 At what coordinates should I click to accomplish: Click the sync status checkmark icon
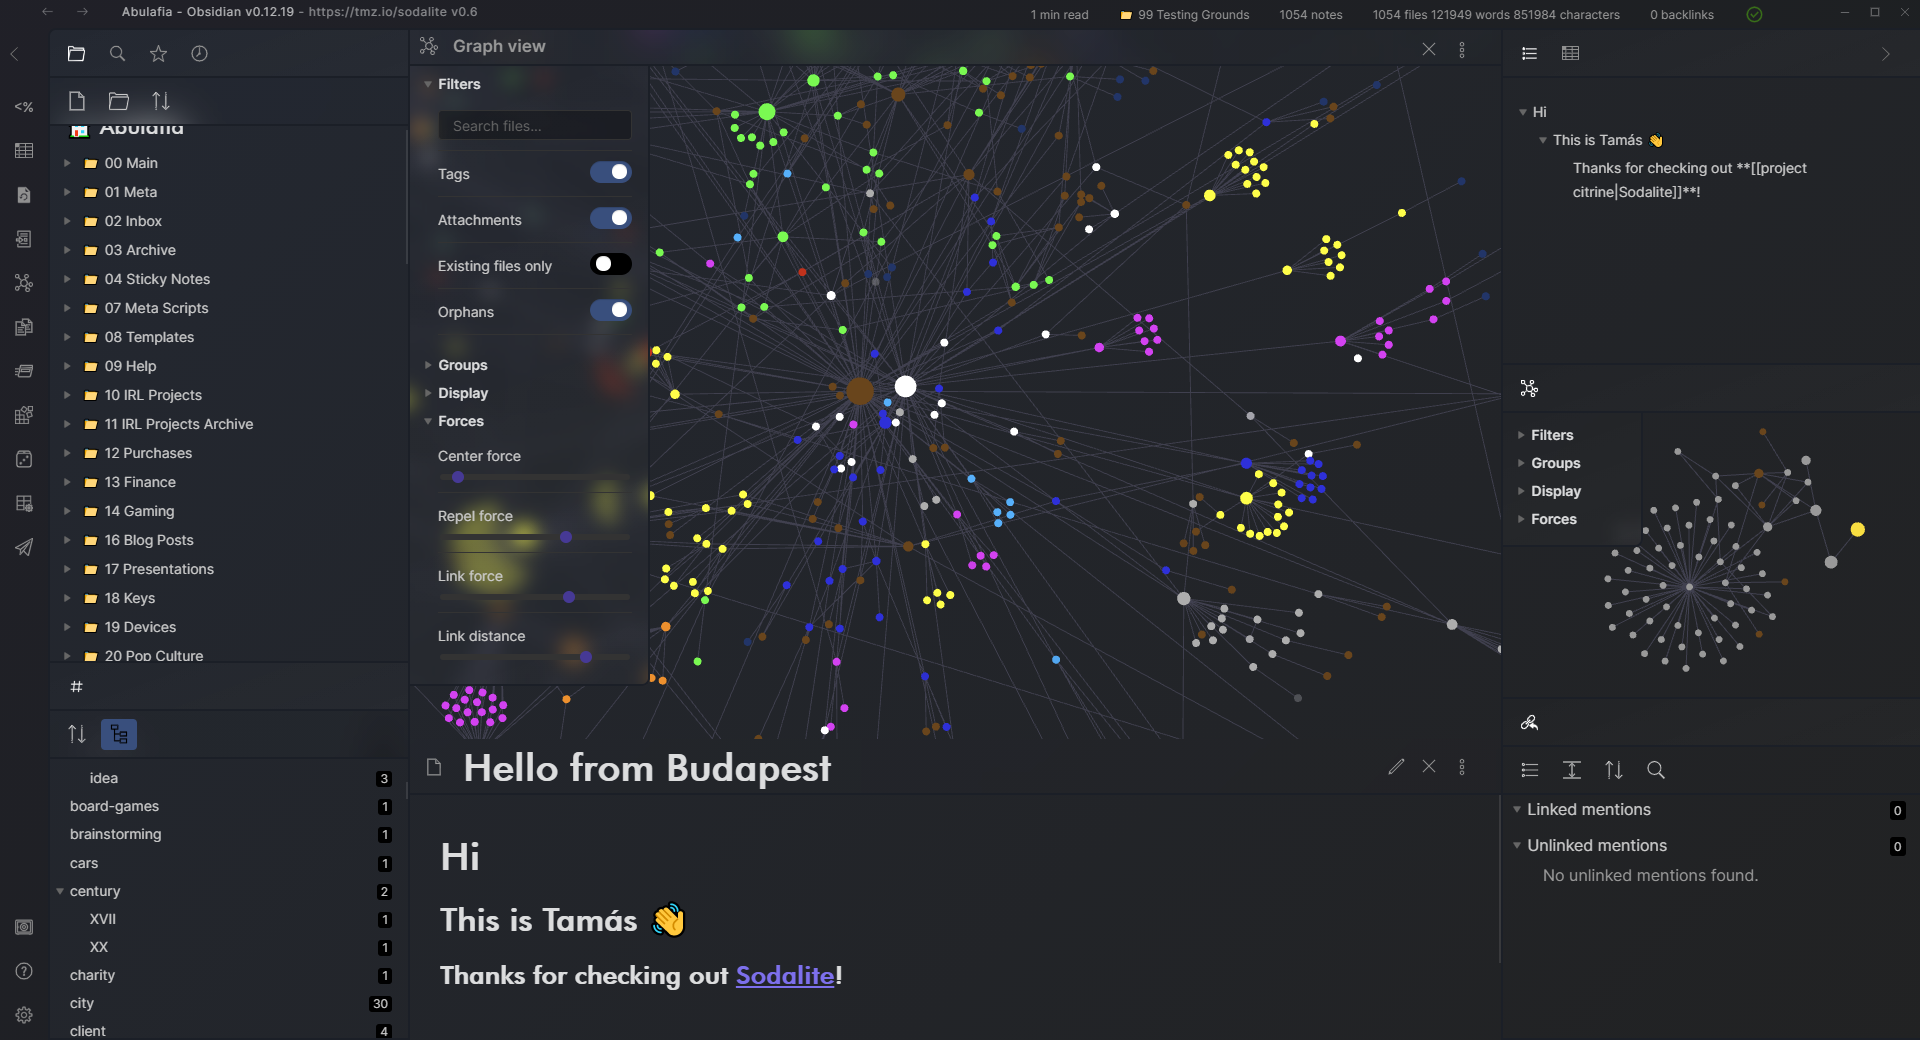(x=1754, y=14)
